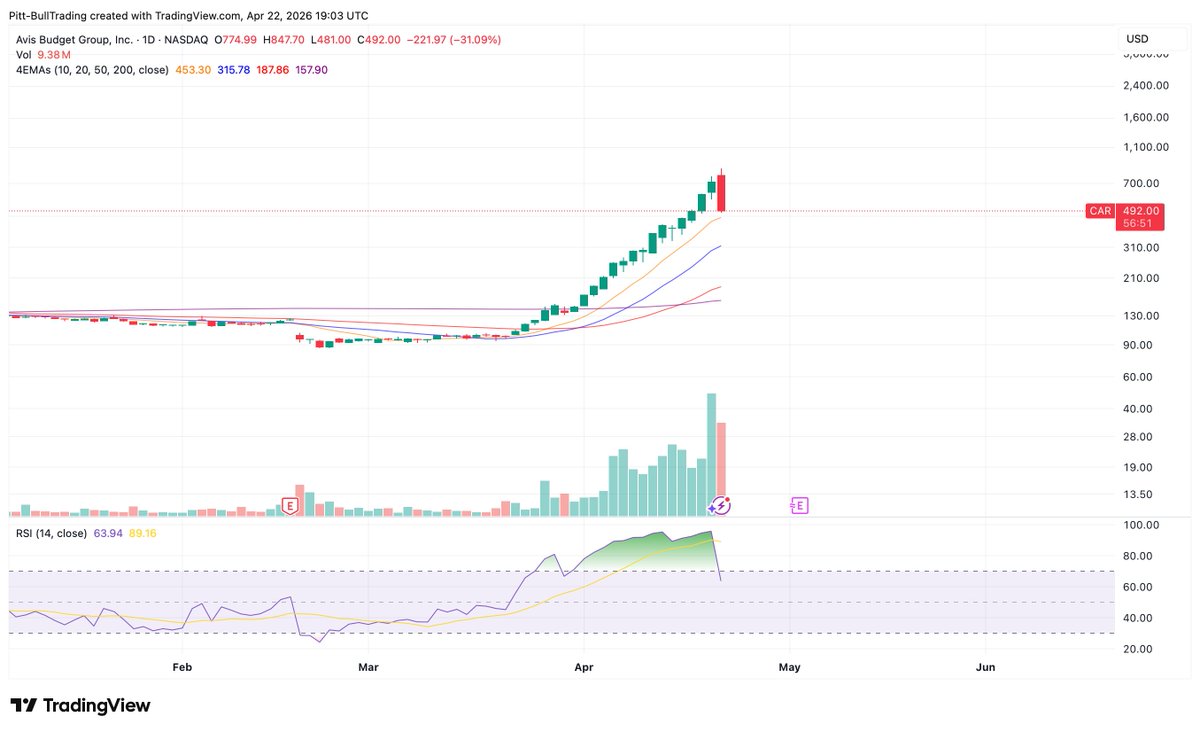Screen dimensions: 1200x732
Task: Click the 310.00 price scale label
Action: point(1141,248)
